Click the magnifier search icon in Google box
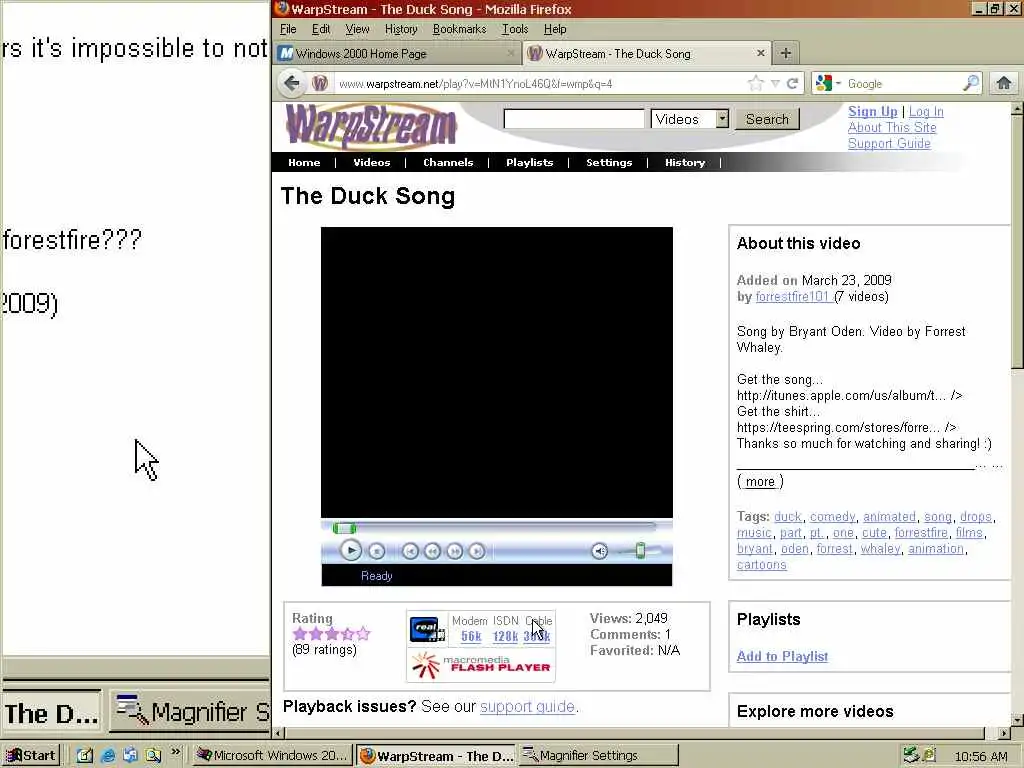The height and width of the screenshot is (768, 1024). 971,83
